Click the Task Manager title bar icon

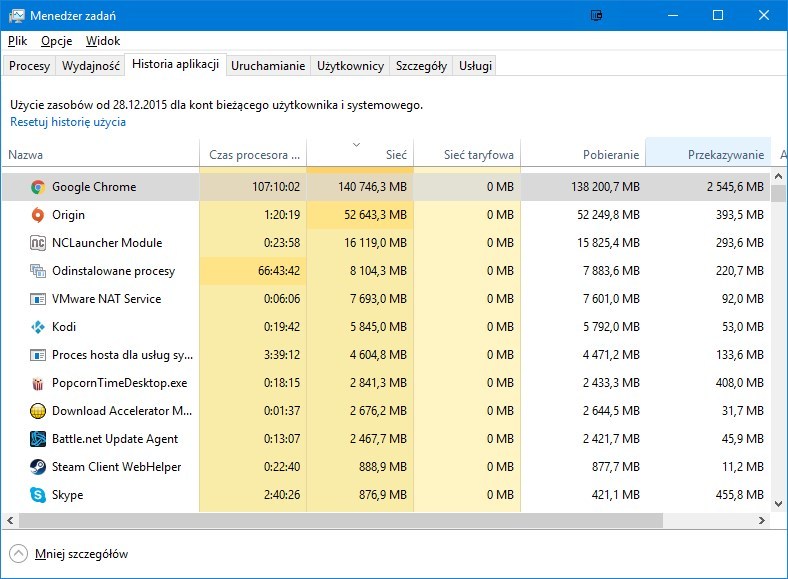(17, 16)
